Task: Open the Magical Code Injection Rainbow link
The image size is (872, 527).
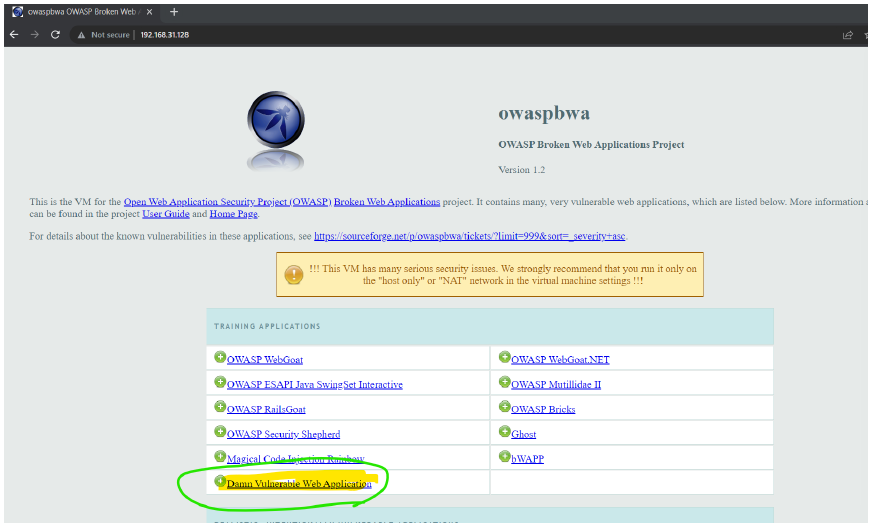Action: 296,459
